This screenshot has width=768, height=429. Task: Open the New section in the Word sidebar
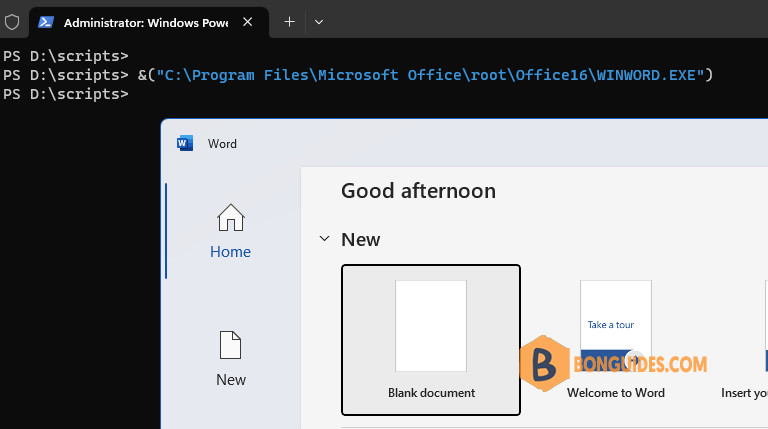pos(231,359)
